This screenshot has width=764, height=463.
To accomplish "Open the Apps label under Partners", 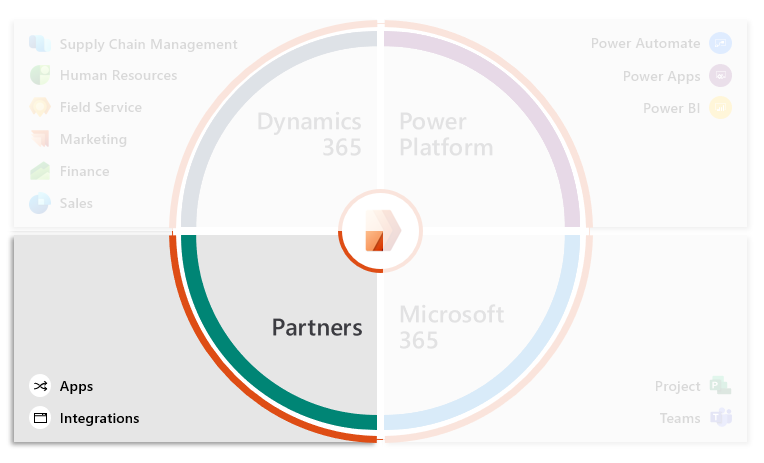I will click(76, 386).
